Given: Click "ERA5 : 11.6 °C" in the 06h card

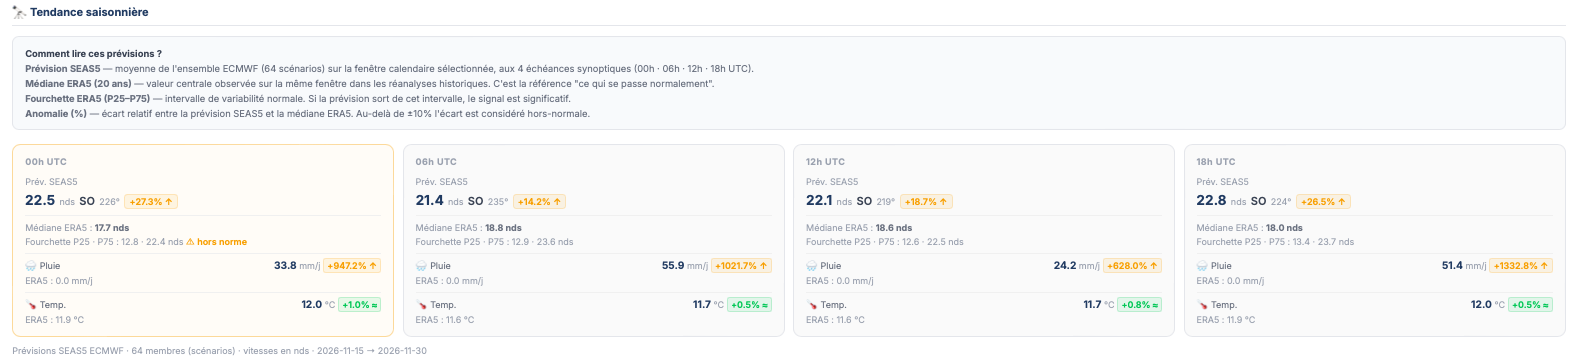Looking at the screenshot, I should click(x=445, y=320).
